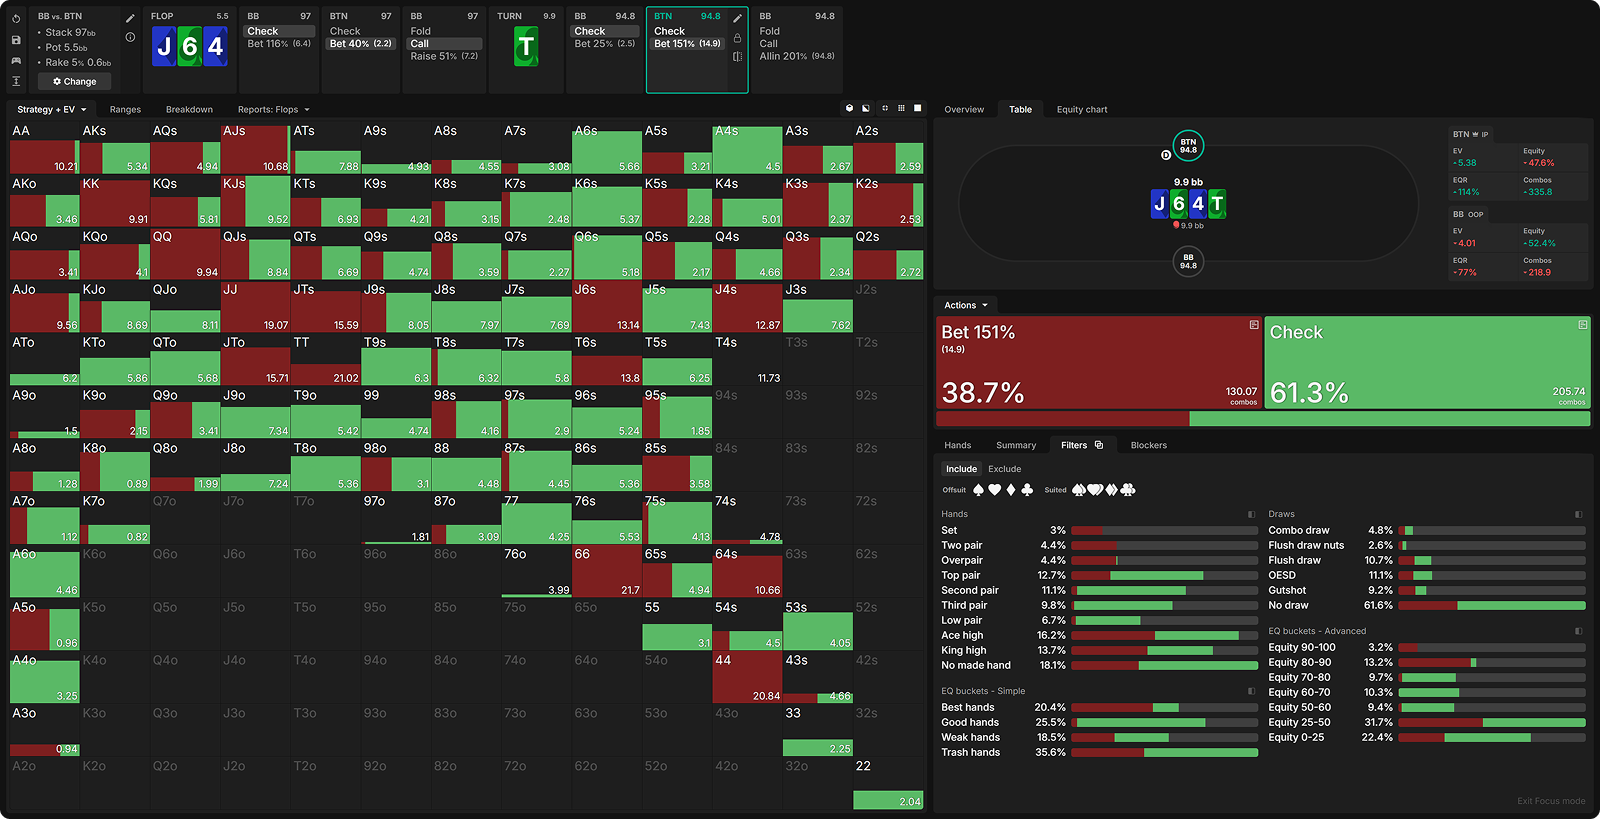Open the Strategy + EV dropdown
The width and height of the screenshot is (1600, 819).
pyautogui.click(x=52, y=110)
